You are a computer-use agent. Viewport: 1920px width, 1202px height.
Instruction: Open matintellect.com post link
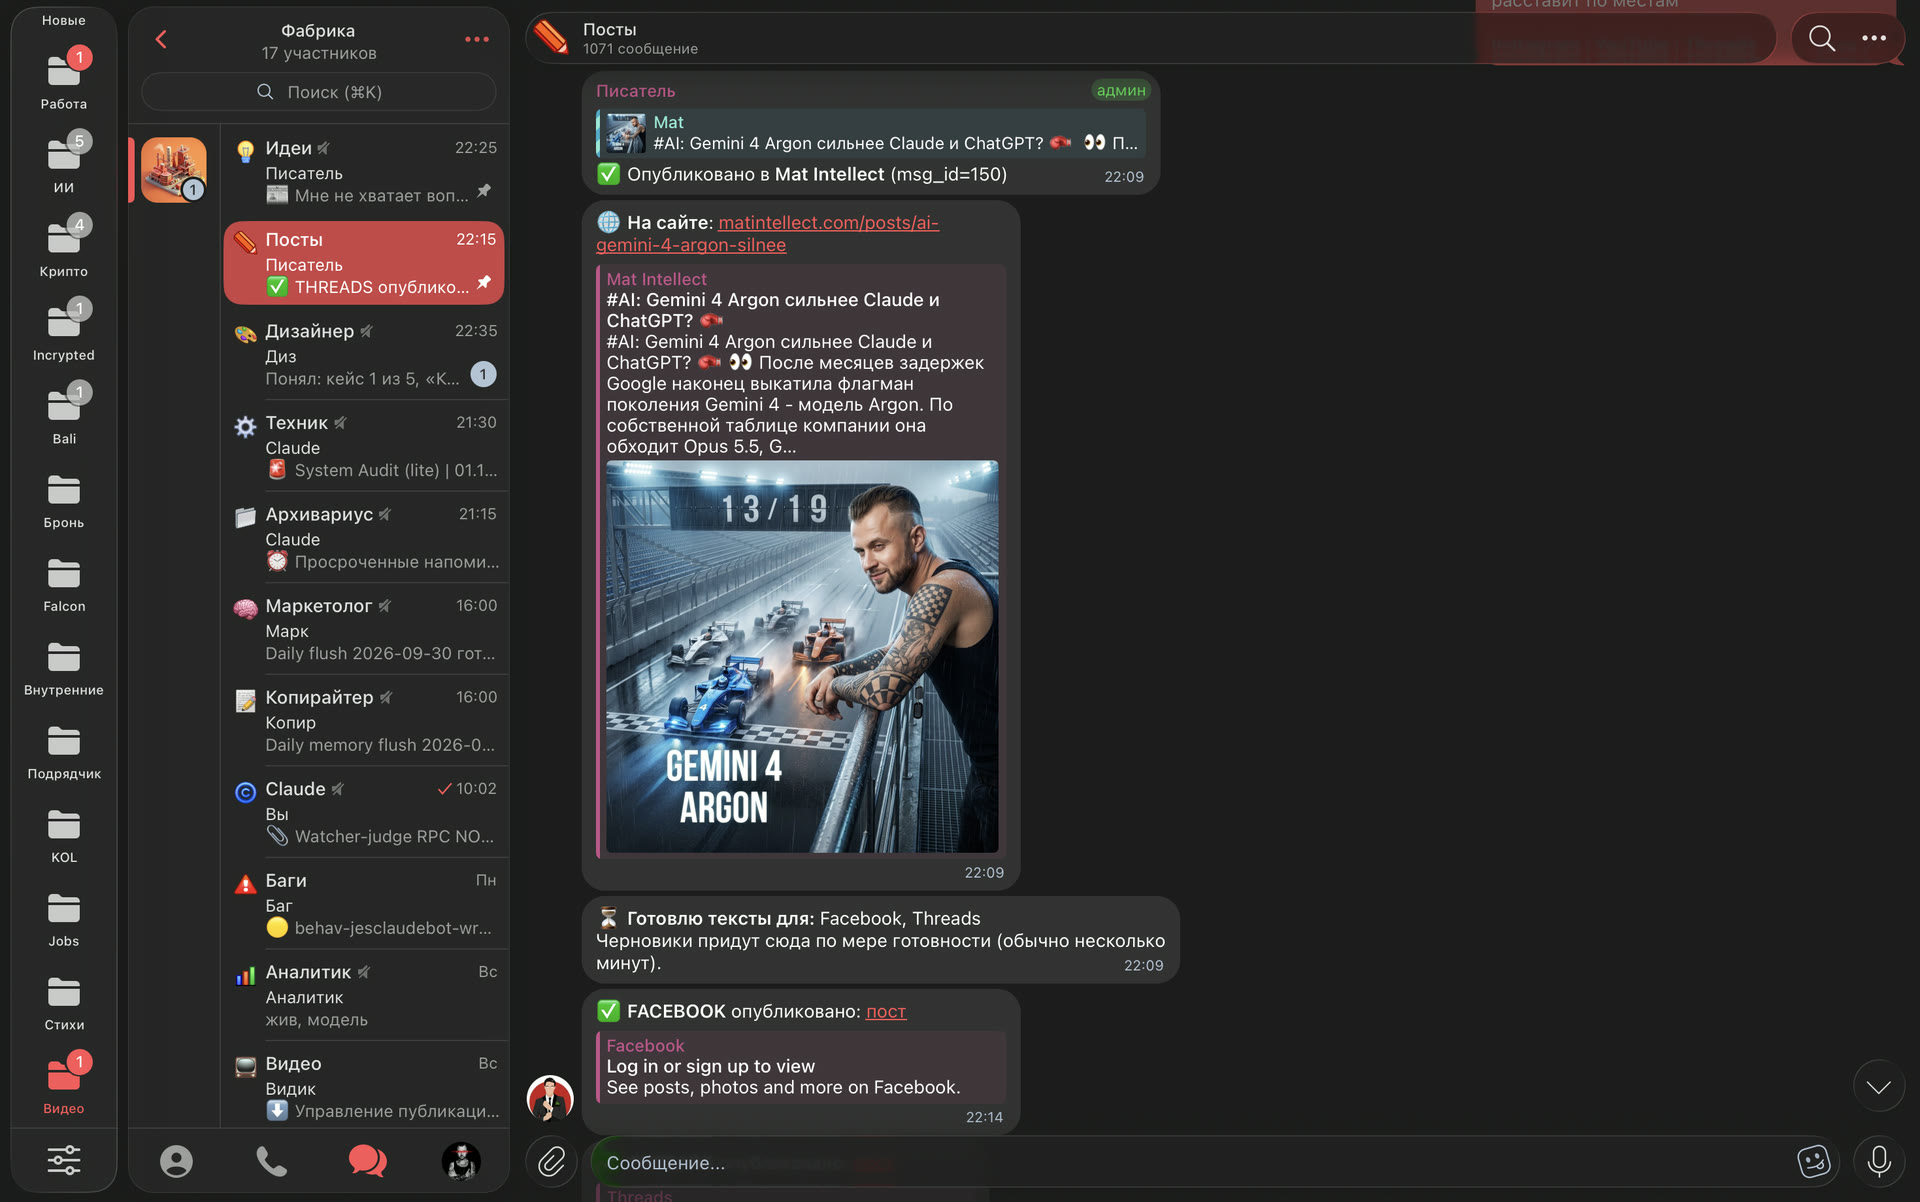click(767, 234)
